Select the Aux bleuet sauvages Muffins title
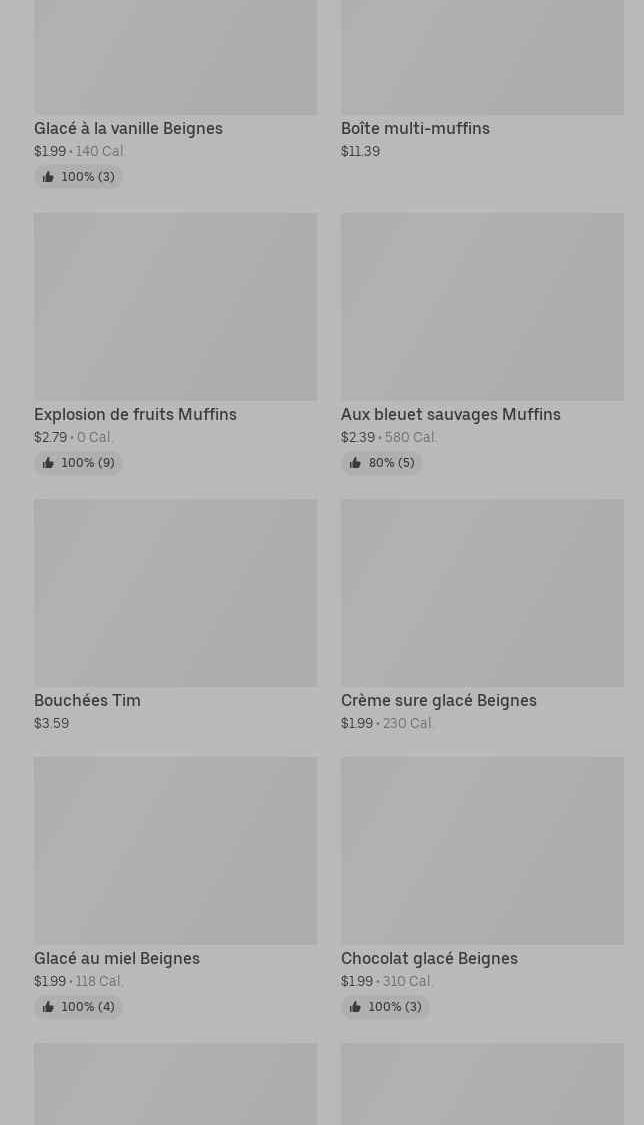644x1125 pixels. [x=450, y=414]
